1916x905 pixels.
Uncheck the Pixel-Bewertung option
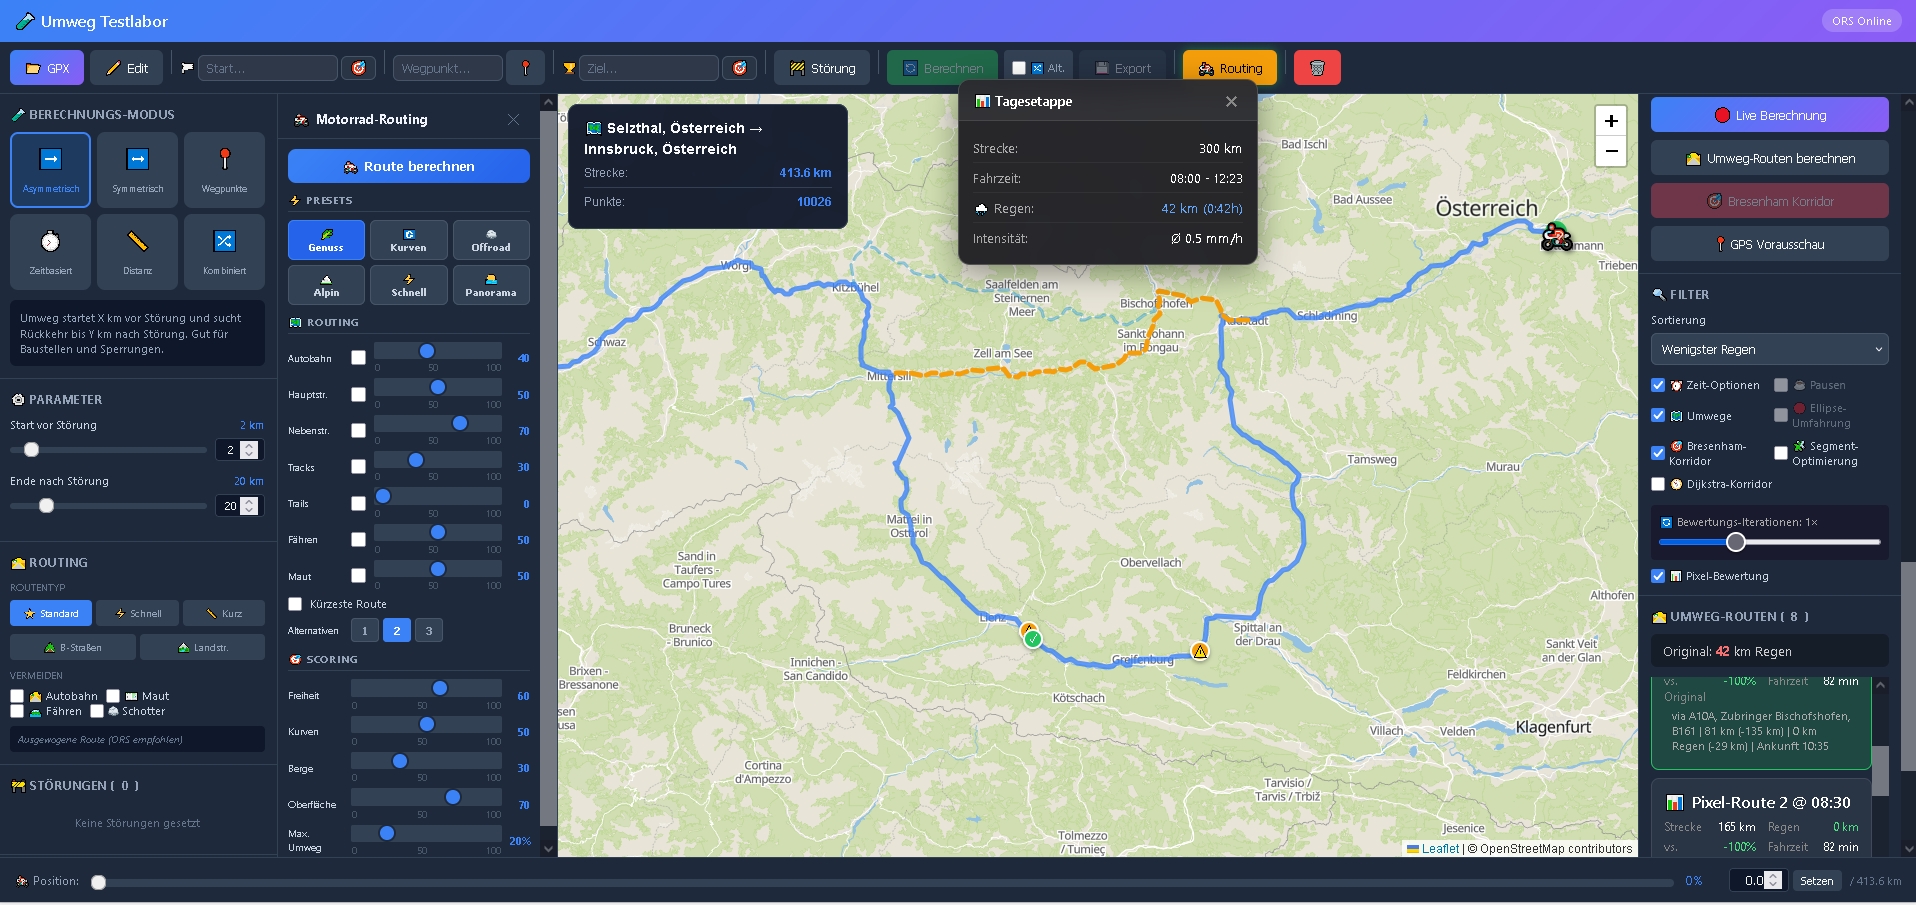pyautogui.click(x=1658, y=576)
